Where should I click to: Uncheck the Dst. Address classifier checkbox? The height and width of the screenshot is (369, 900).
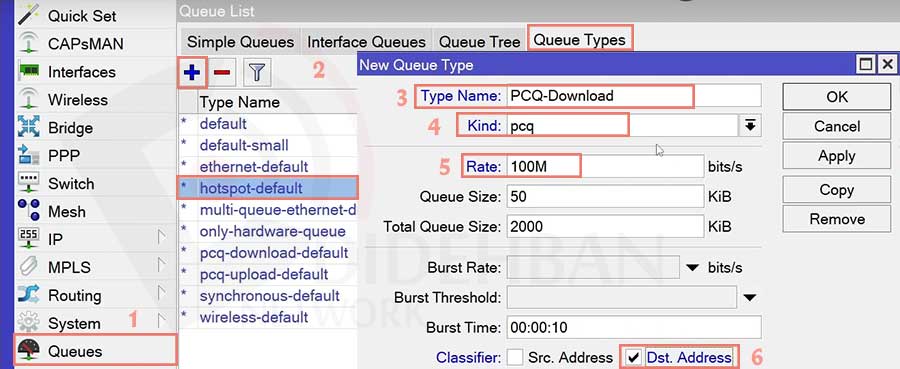pos(634,358)
